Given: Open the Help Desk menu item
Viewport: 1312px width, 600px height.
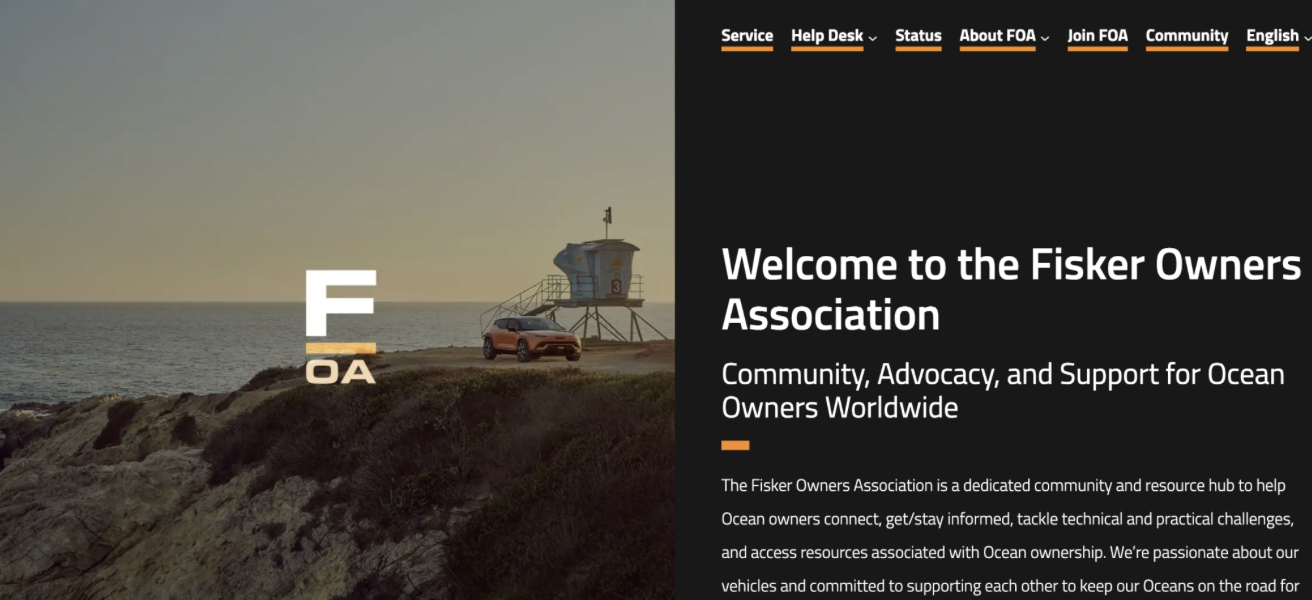Looking at the screenshot, I should 827,36.
